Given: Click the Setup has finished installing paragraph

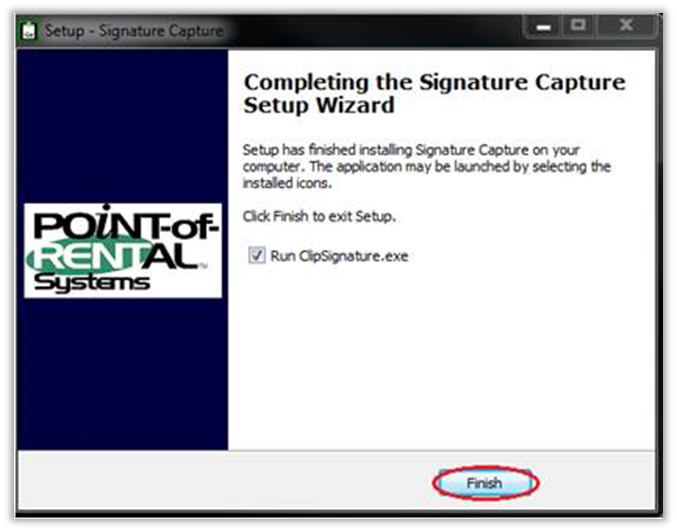Looking at the screenshot, I should pos(427,166).
